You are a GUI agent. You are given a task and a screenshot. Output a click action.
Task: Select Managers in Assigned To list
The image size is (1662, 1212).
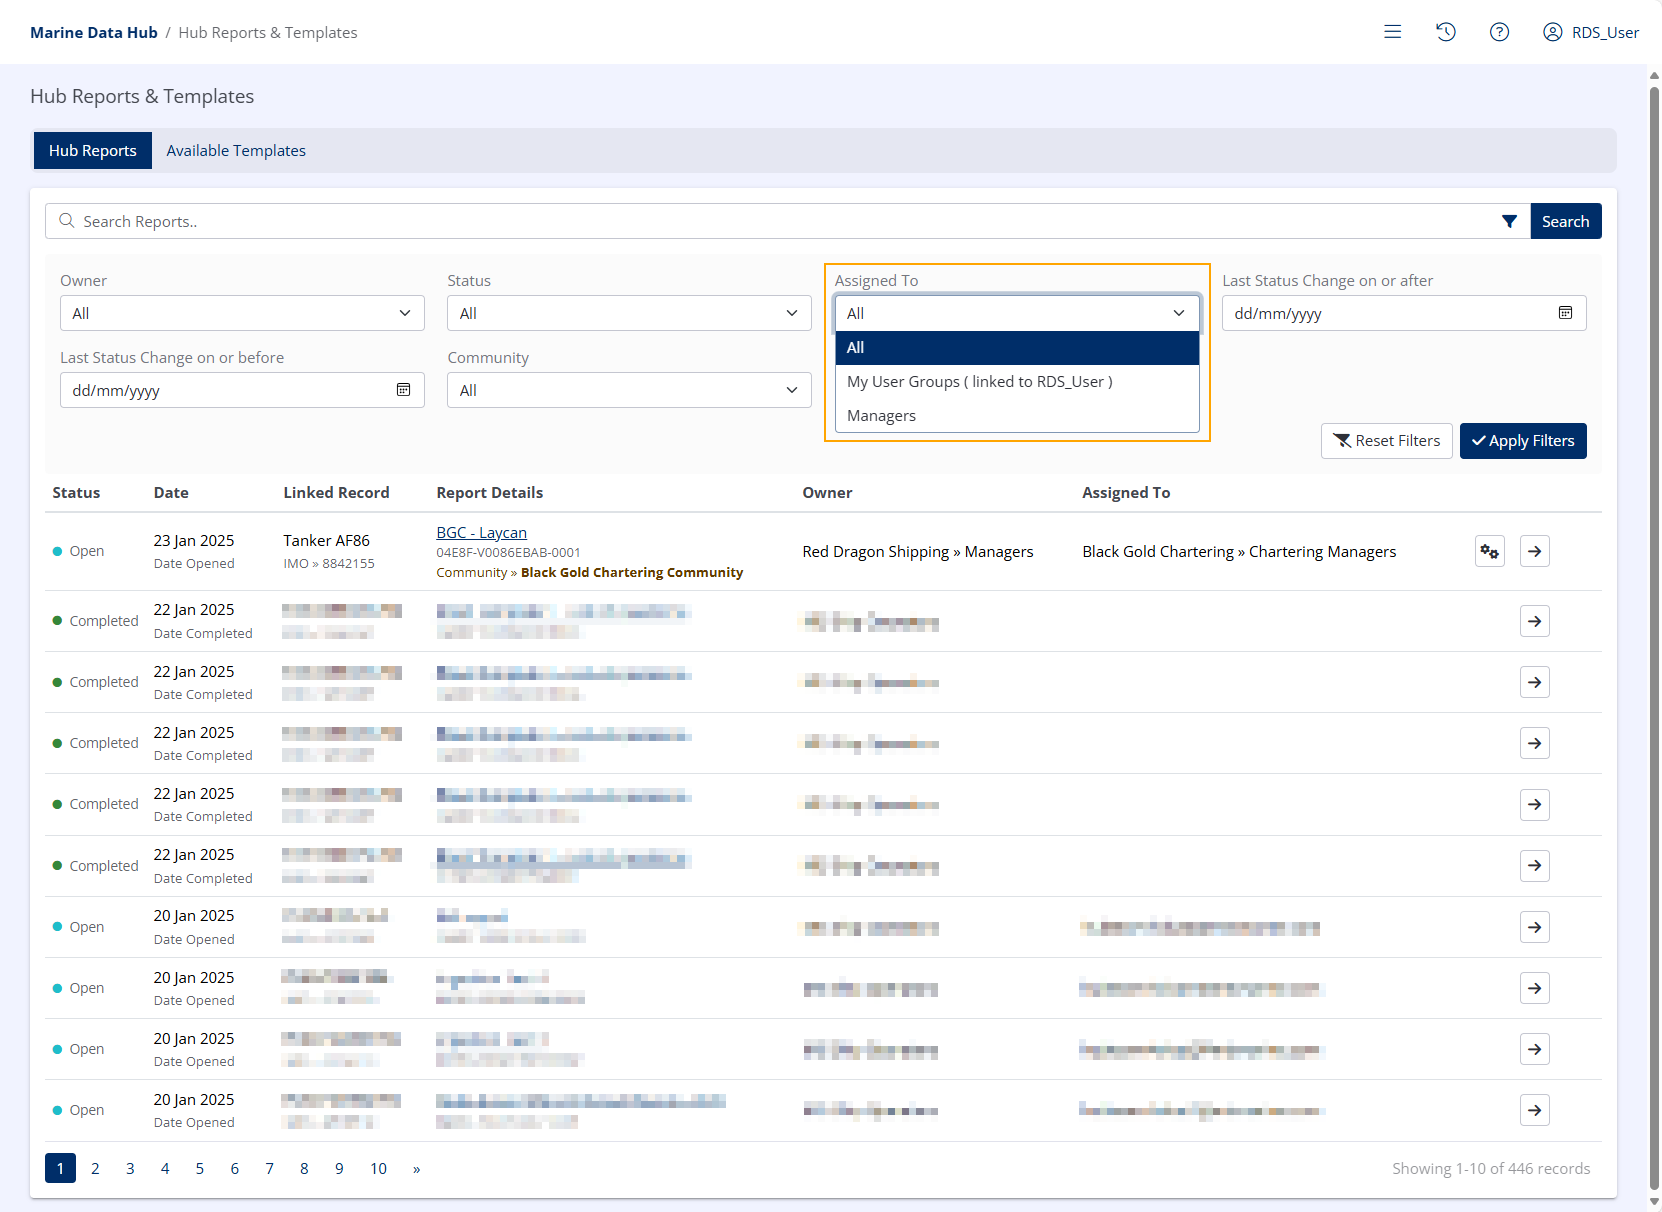[x=881, y=416]
